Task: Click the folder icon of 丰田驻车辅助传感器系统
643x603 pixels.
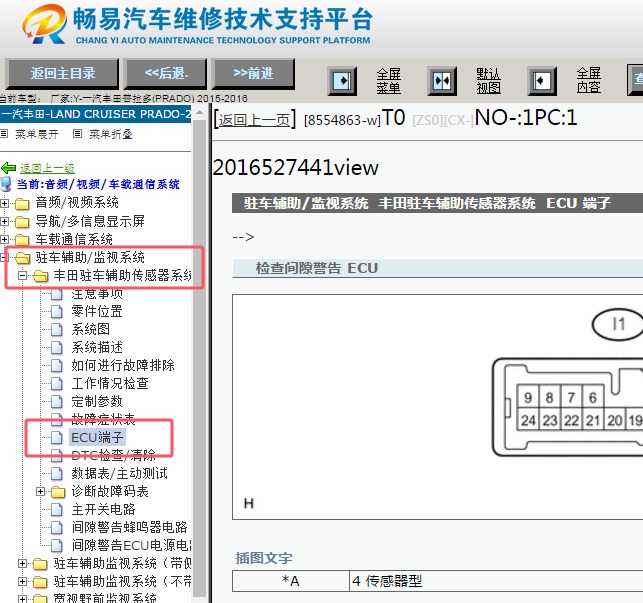Action: 40,276
